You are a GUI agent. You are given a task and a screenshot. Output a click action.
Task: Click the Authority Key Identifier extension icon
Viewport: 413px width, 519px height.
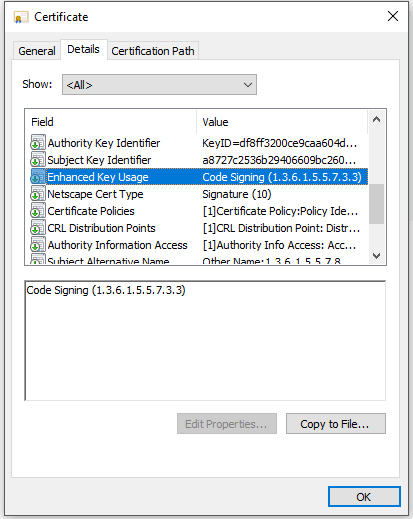(x=37, y=142)
